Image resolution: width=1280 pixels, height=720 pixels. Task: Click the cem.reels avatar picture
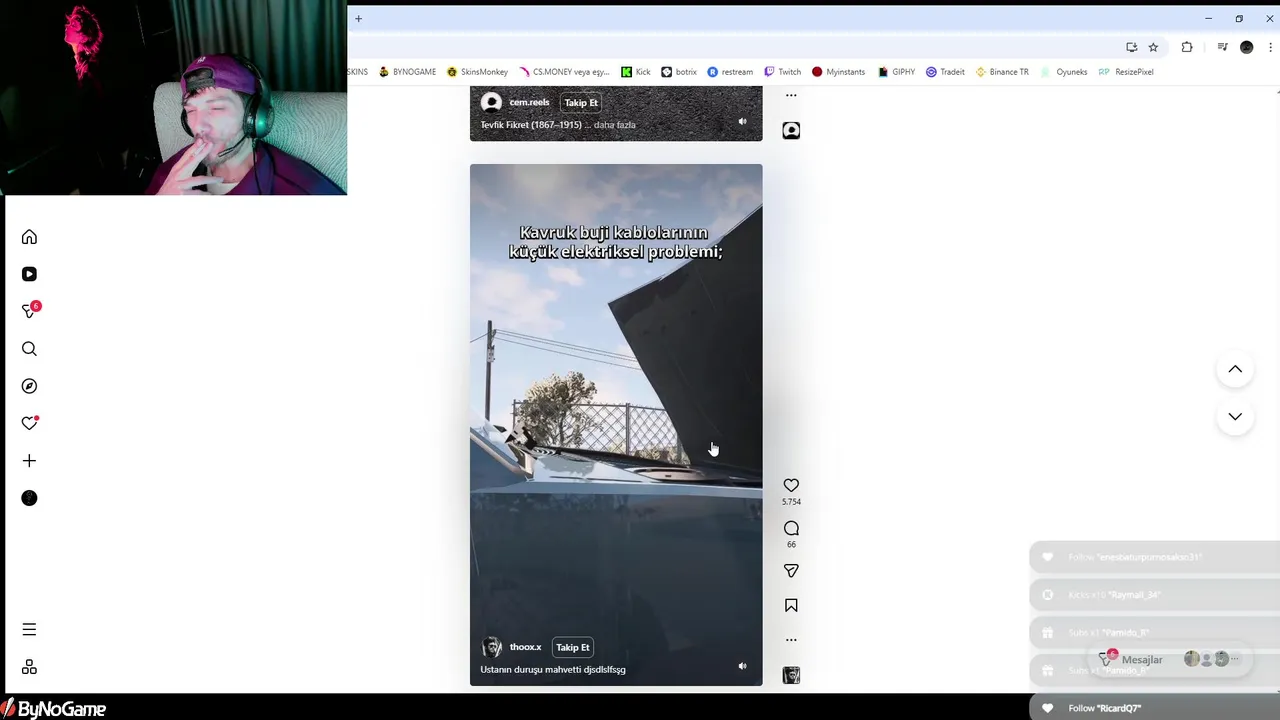(x=491, y=102)
